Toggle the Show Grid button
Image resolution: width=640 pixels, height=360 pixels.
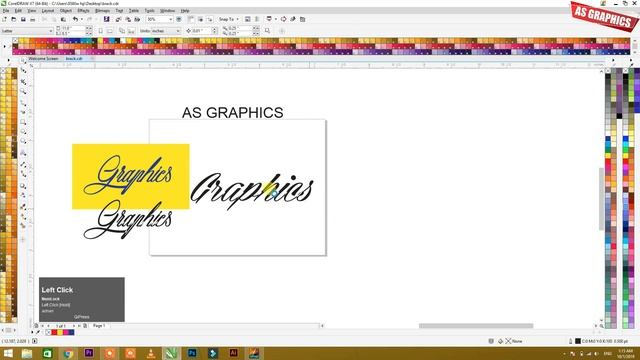pyautogui.click(x=200, y=19)
